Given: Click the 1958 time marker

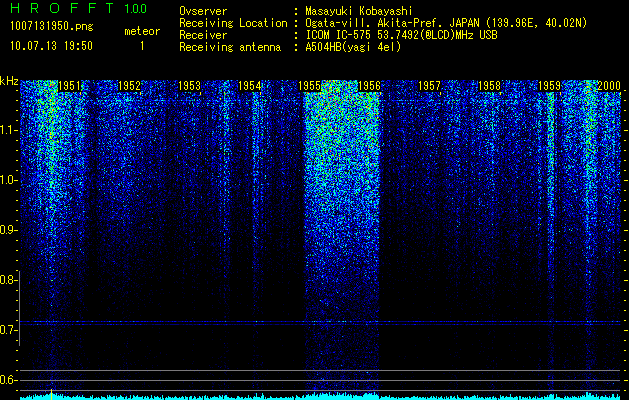Looking at the screenshot, I should tap(489, 86).
